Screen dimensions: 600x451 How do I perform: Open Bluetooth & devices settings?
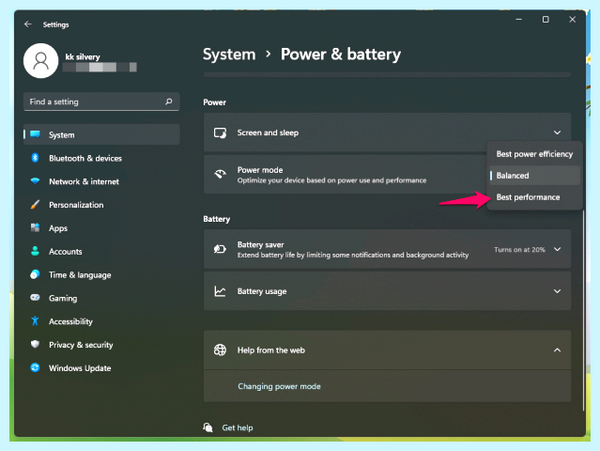(101, 158)
